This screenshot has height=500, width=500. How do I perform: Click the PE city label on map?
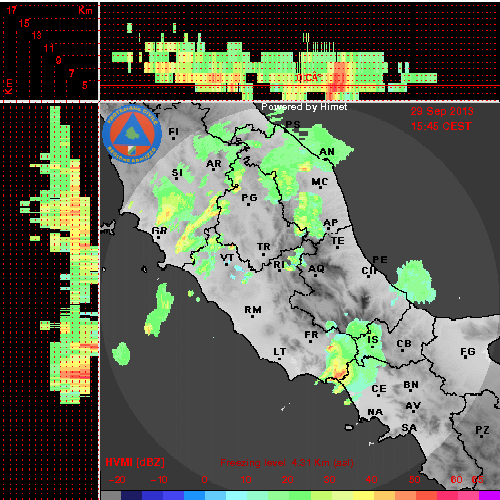(x=380, y=260)
